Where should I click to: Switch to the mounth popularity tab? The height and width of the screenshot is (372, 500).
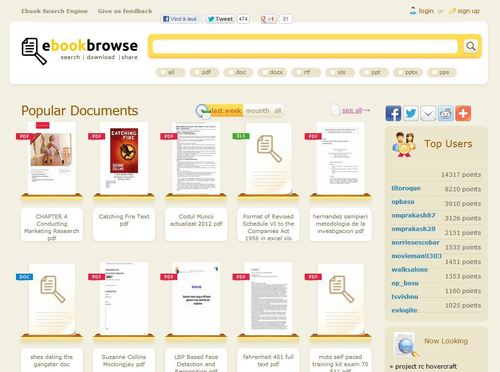pyautogui.click(x=257, y=111)
